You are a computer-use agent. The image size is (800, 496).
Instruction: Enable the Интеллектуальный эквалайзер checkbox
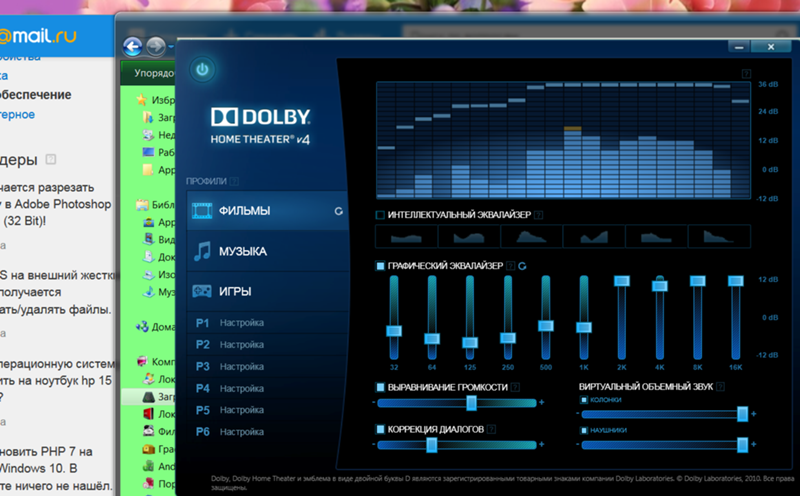click(380, 215)
